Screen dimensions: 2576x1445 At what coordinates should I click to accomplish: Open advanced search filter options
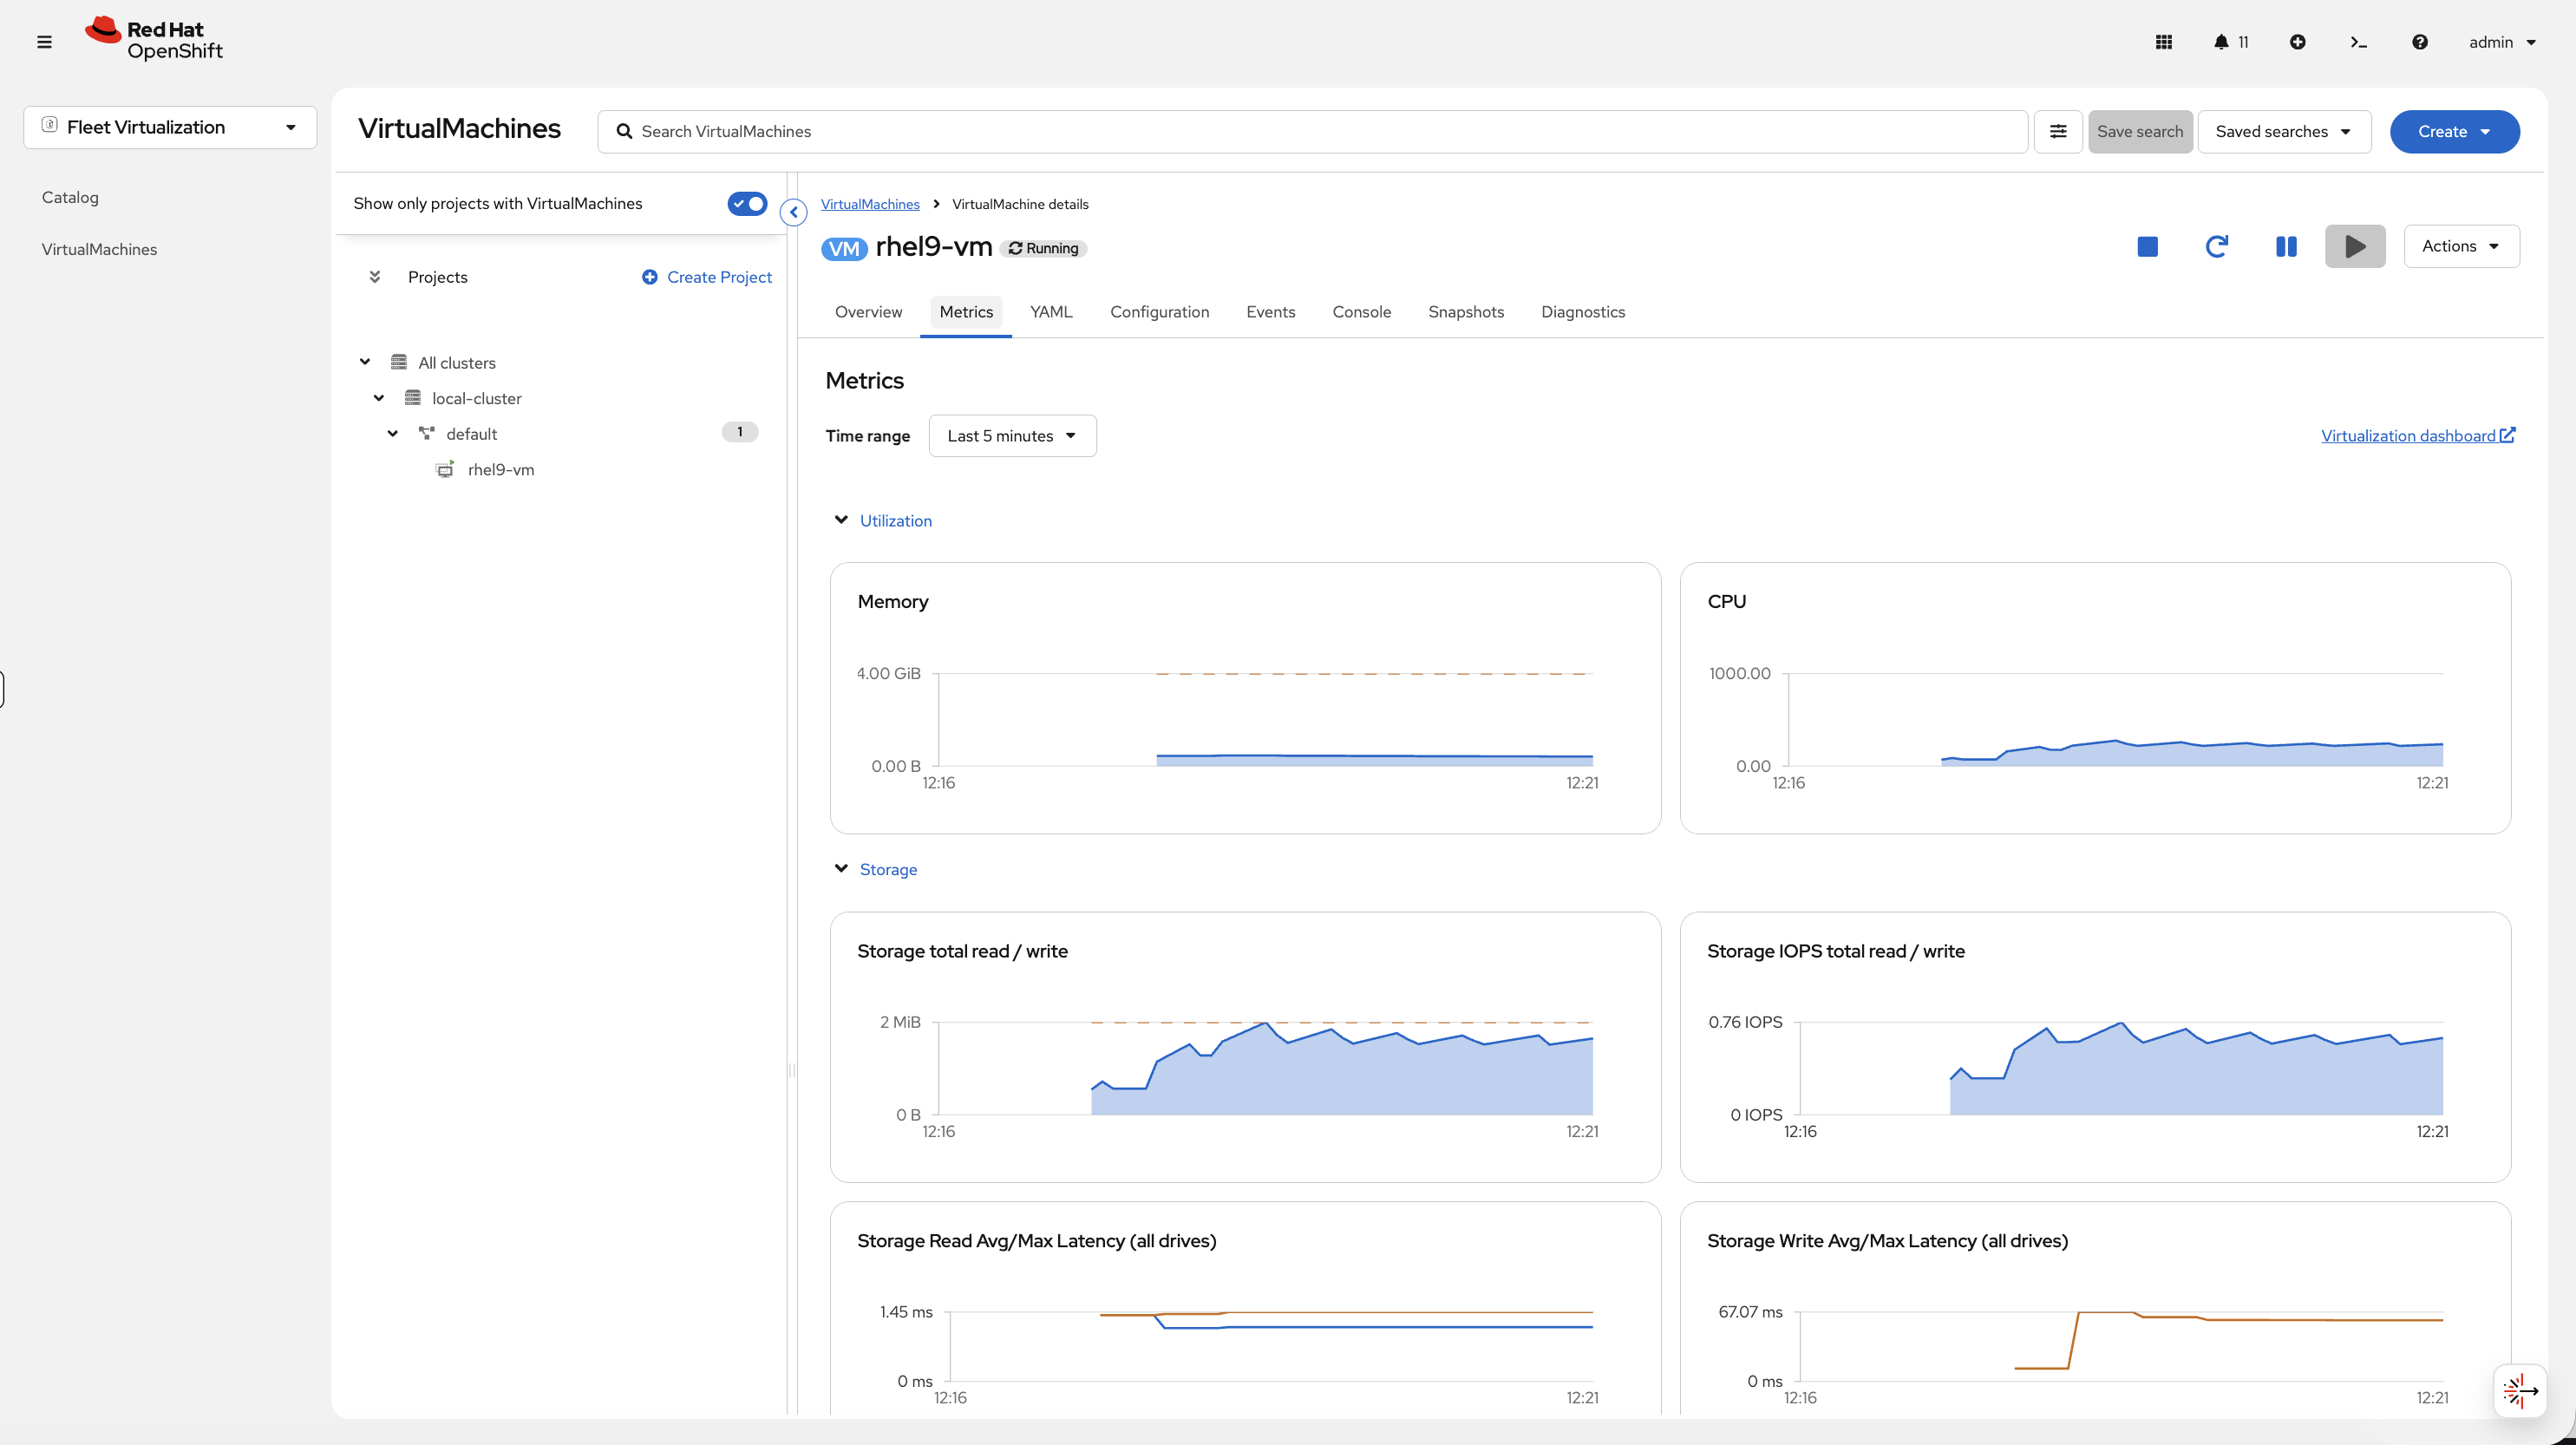[2058, 131]
